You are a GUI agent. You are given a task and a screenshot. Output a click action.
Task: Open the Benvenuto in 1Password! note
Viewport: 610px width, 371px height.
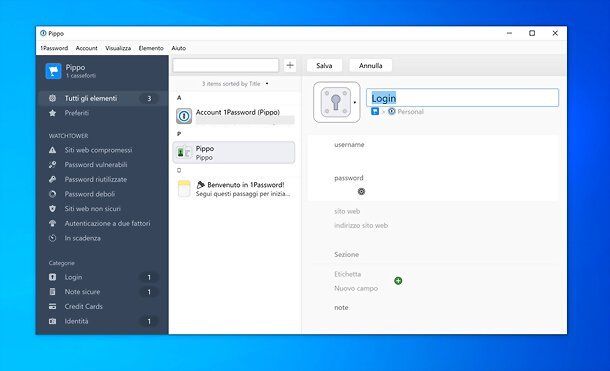[x=234, y=189]
